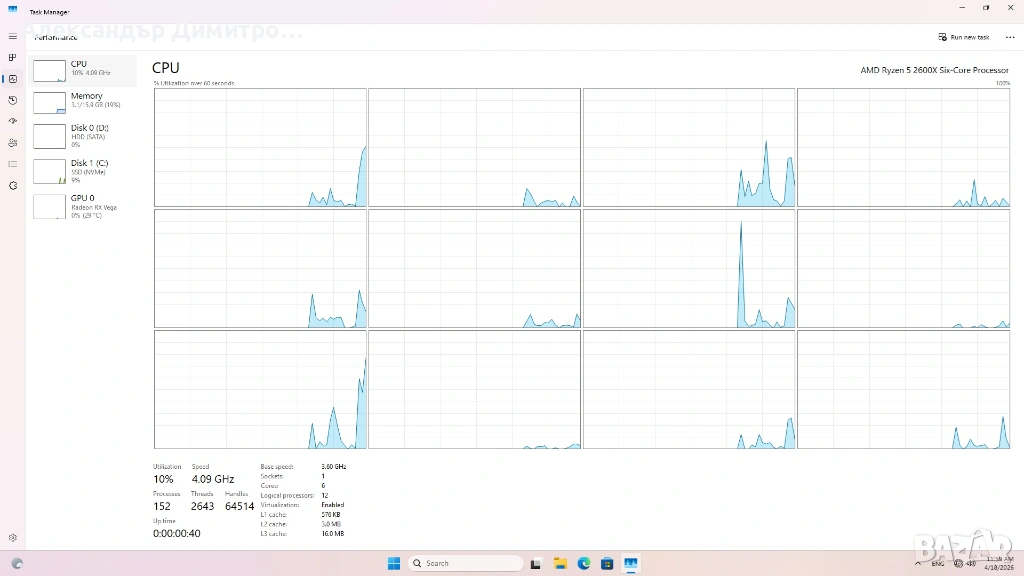Select Disk 1 (C:) performance item
Viewport: 1024px width, 576px height.
pos(84,171)
